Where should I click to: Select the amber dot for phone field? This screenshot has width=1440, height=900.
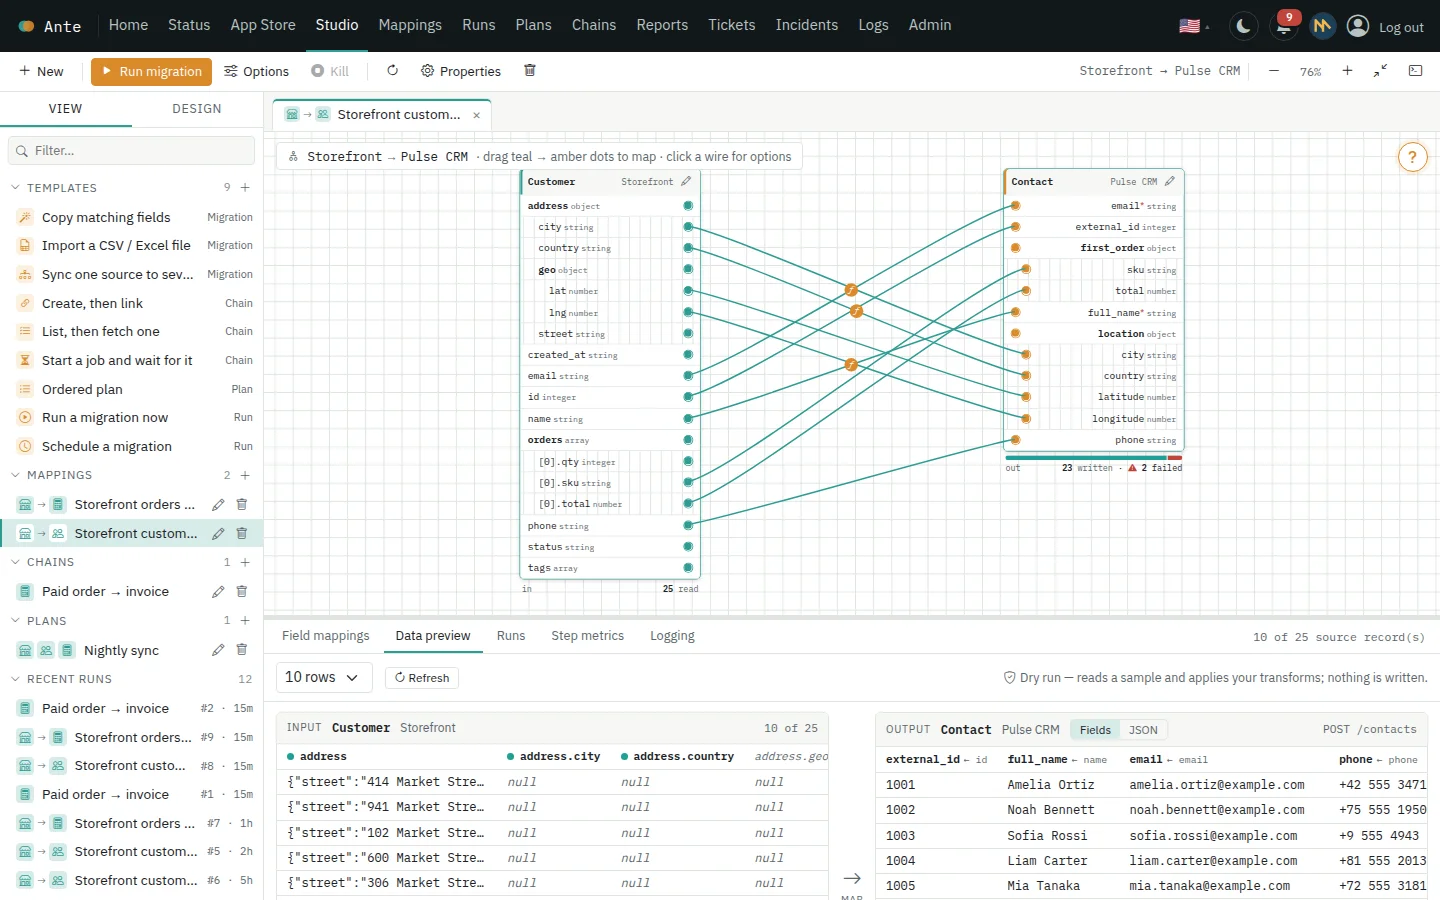point(1015,440)
